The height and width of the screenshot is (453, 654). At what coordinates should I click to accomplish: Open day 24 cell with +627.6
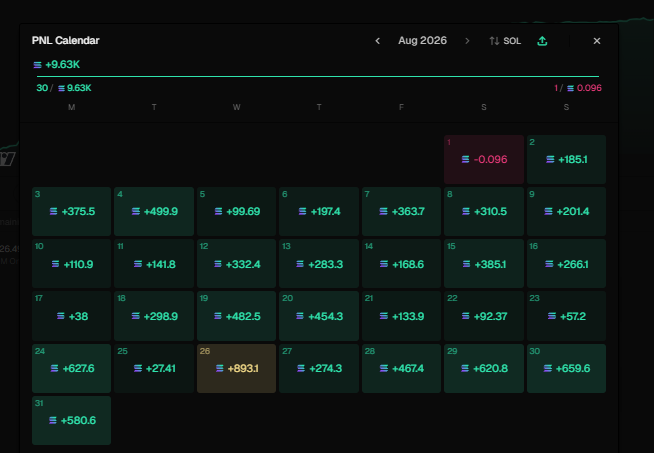pyautogui.click(x=71, y=368)
